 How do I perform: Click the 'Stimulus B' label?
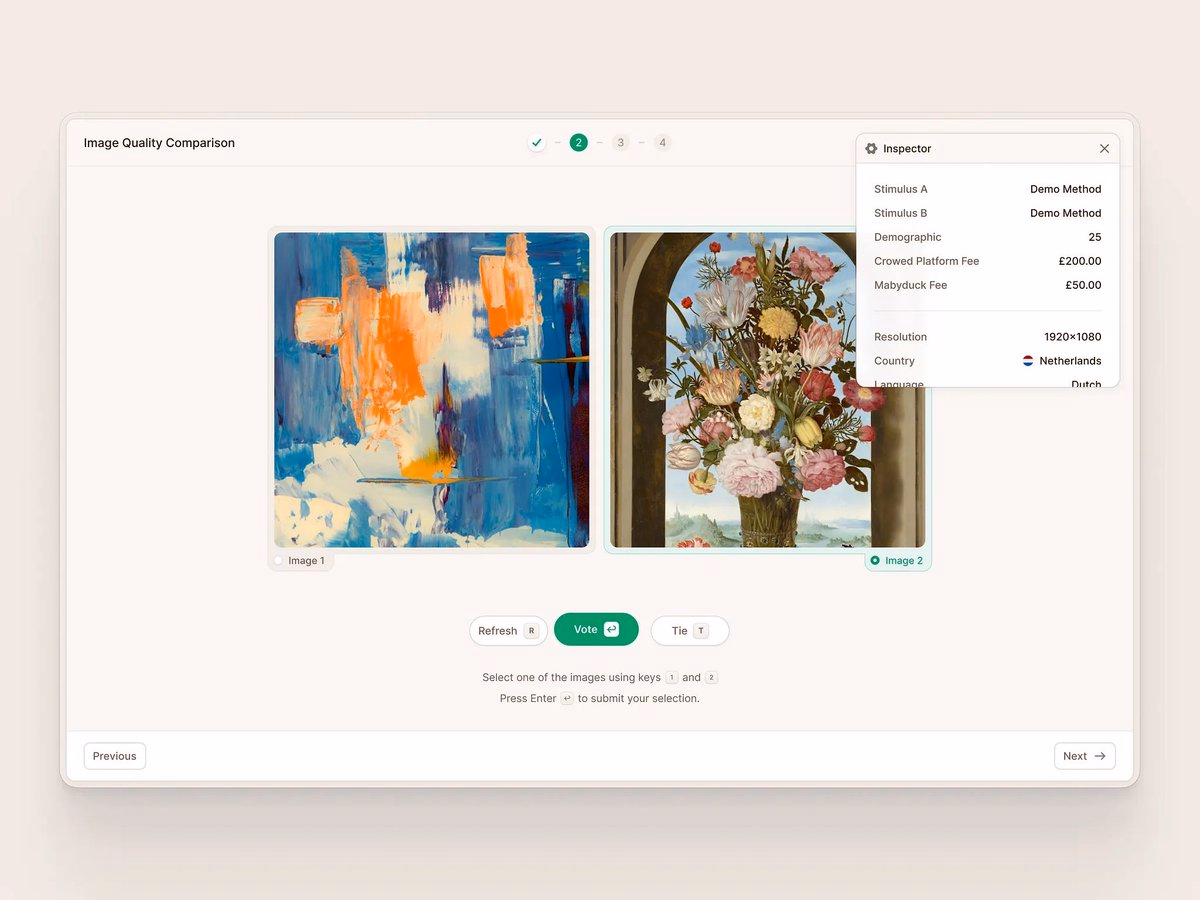(901, 213)
